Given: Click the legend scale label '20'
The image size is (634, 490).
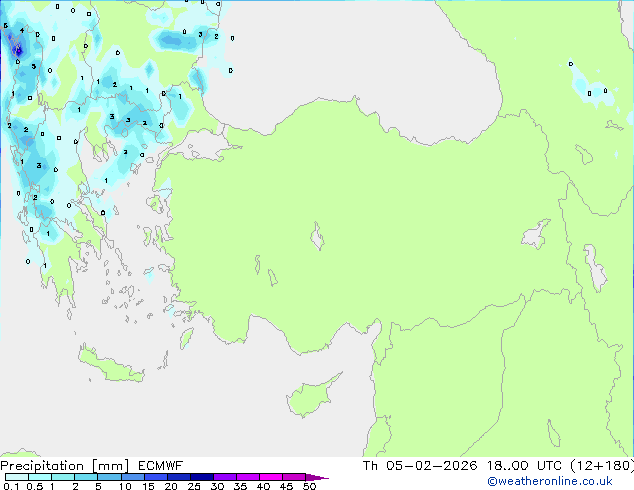Looking at the screenshot, I should coord(171,486).
